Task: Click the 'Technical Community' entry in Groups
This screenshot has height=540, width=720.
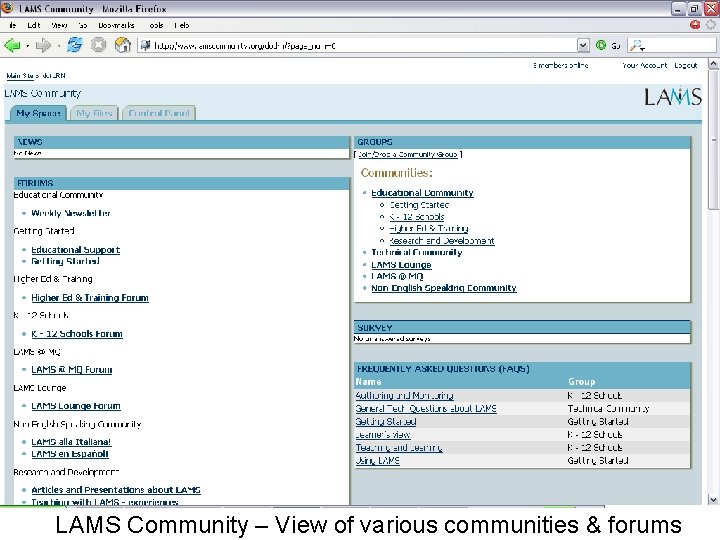Action: 416,252
